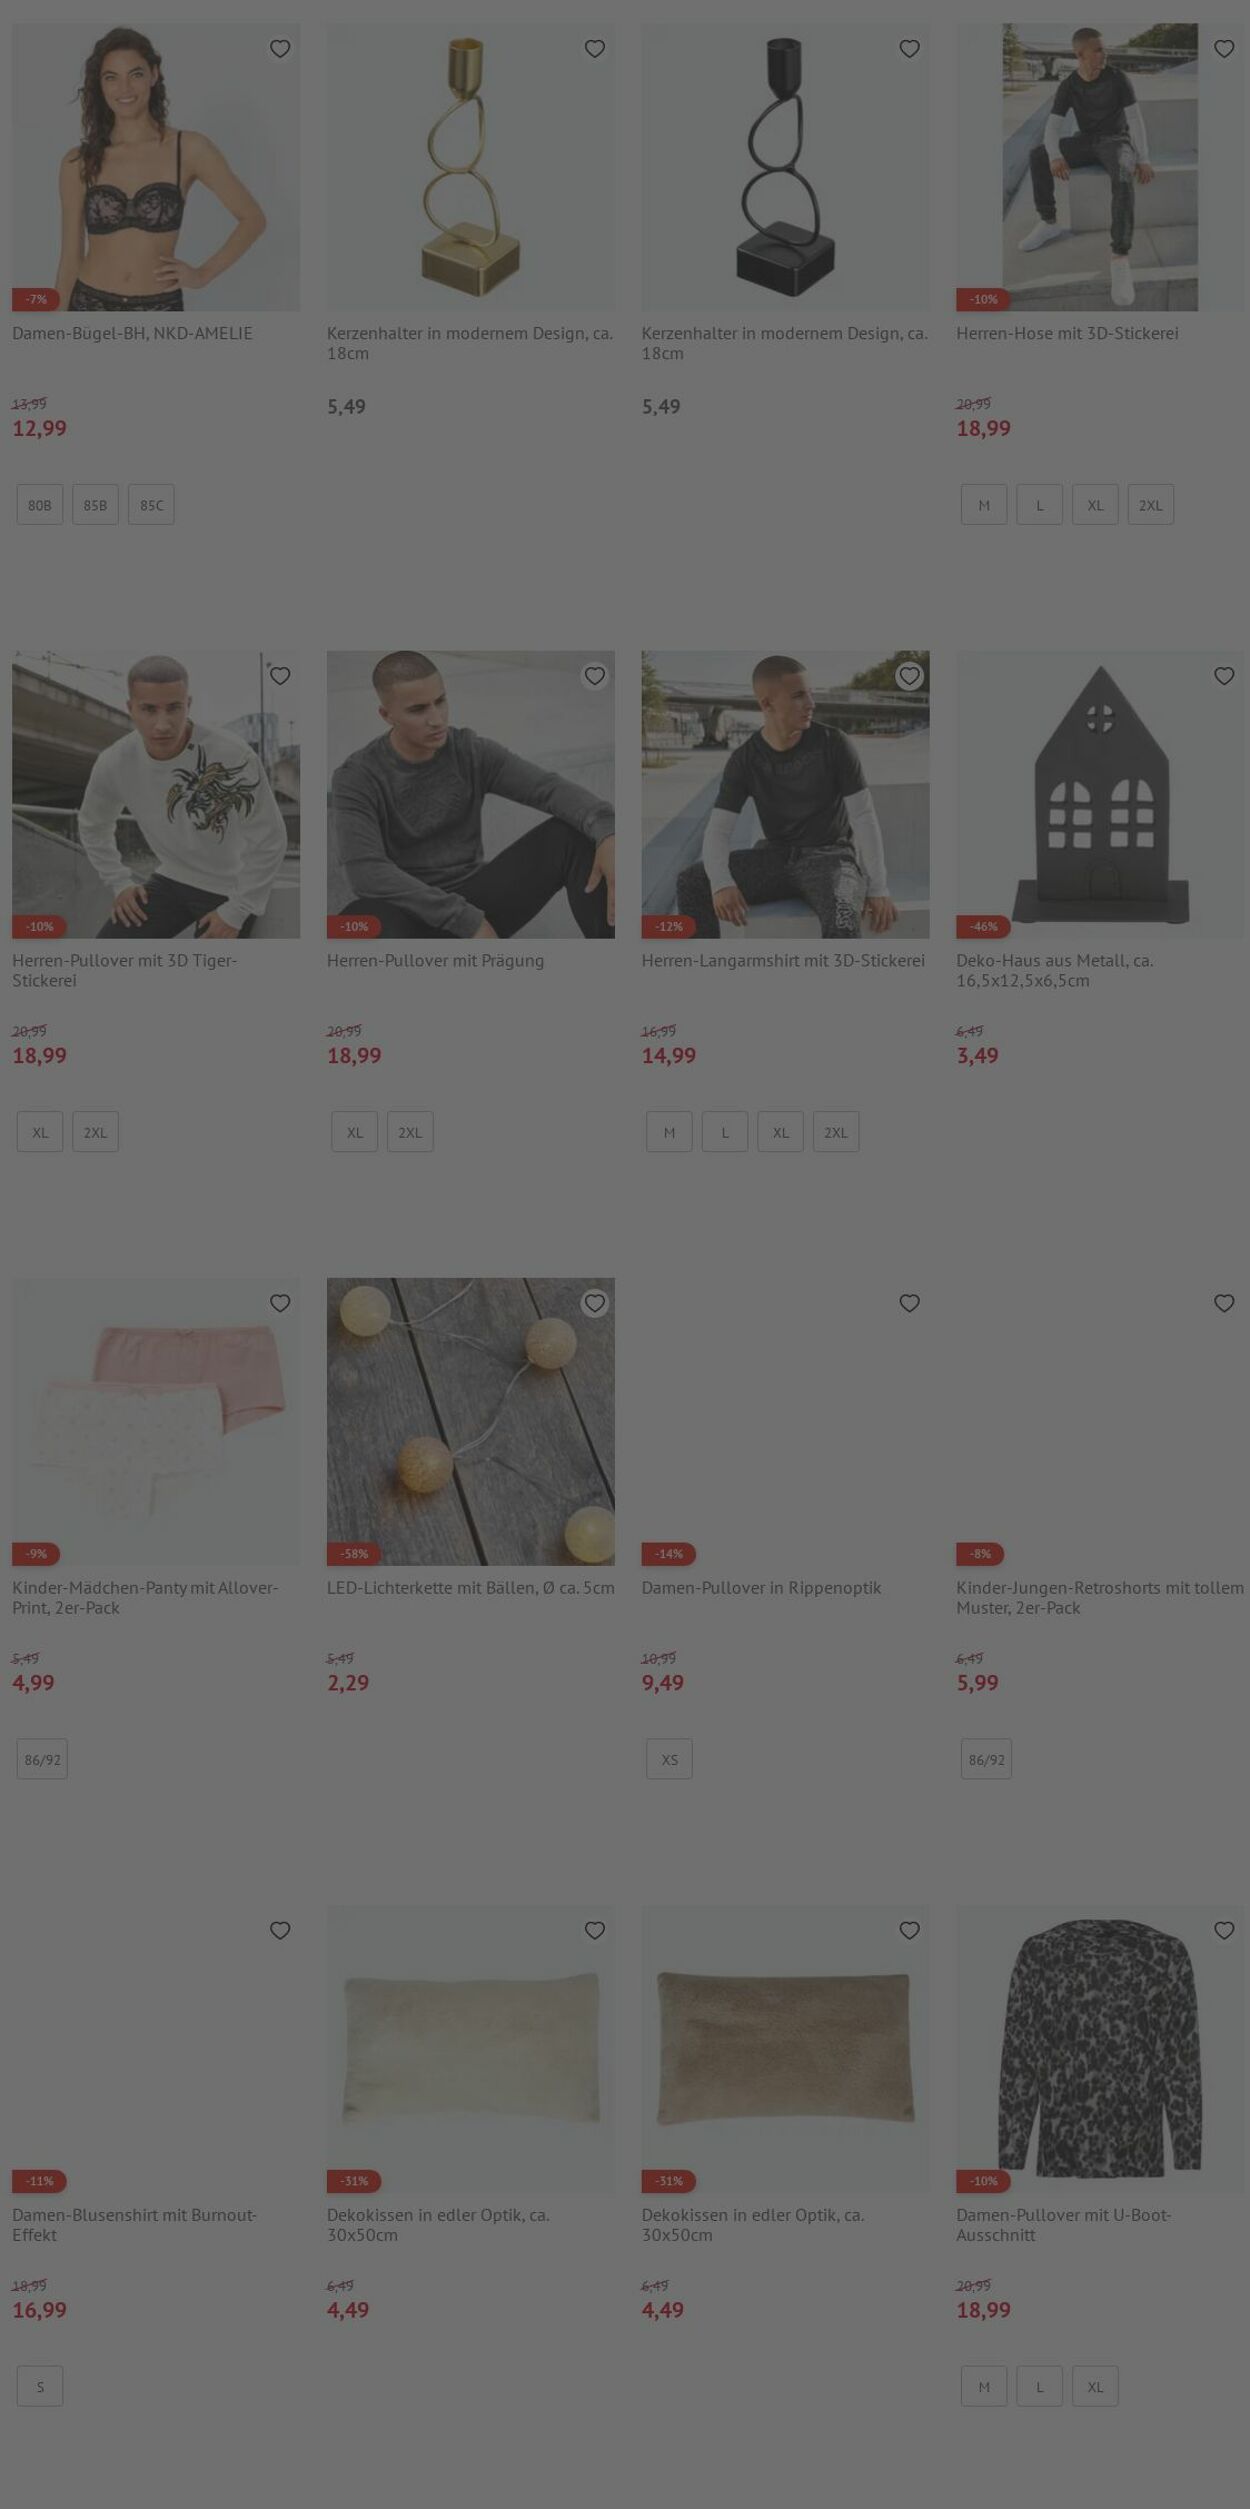This screenshot has width=1250, height=2509.
Task: Open Herren-Pullover mit Prägung product title
Action: [435, 960]
